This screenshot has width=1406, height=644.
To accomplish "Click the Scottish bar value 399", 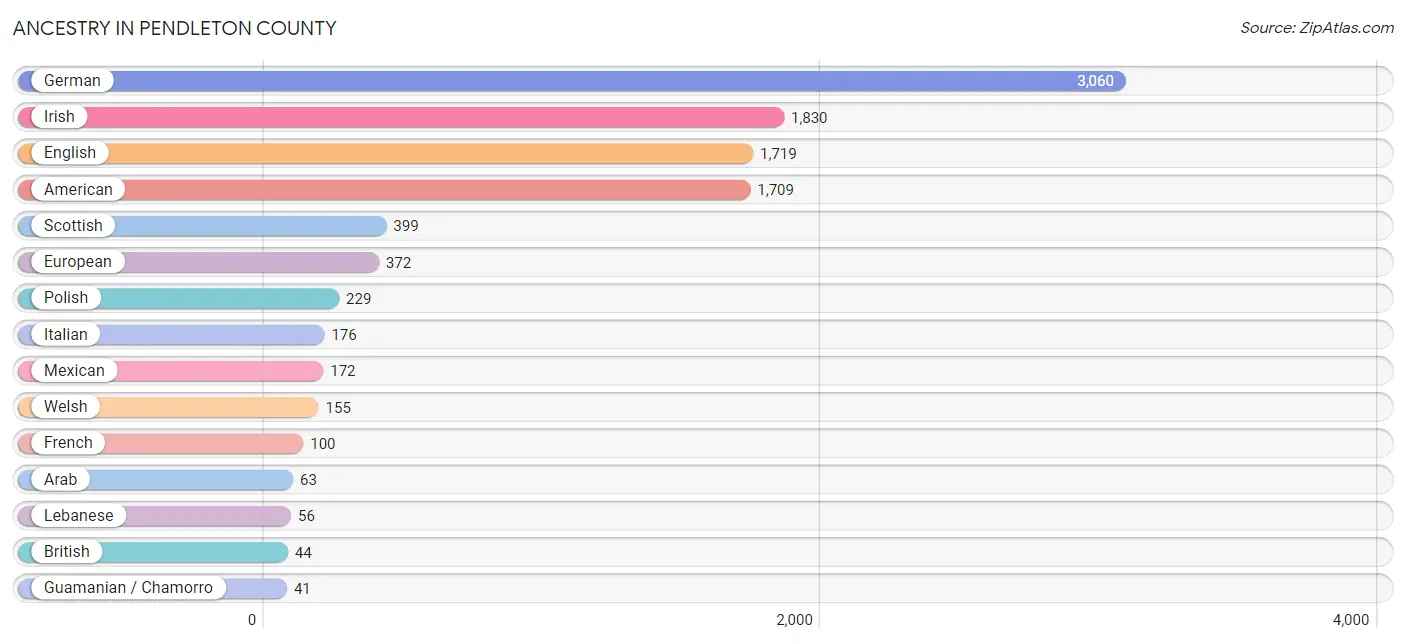I will click(x=406, y=226).
